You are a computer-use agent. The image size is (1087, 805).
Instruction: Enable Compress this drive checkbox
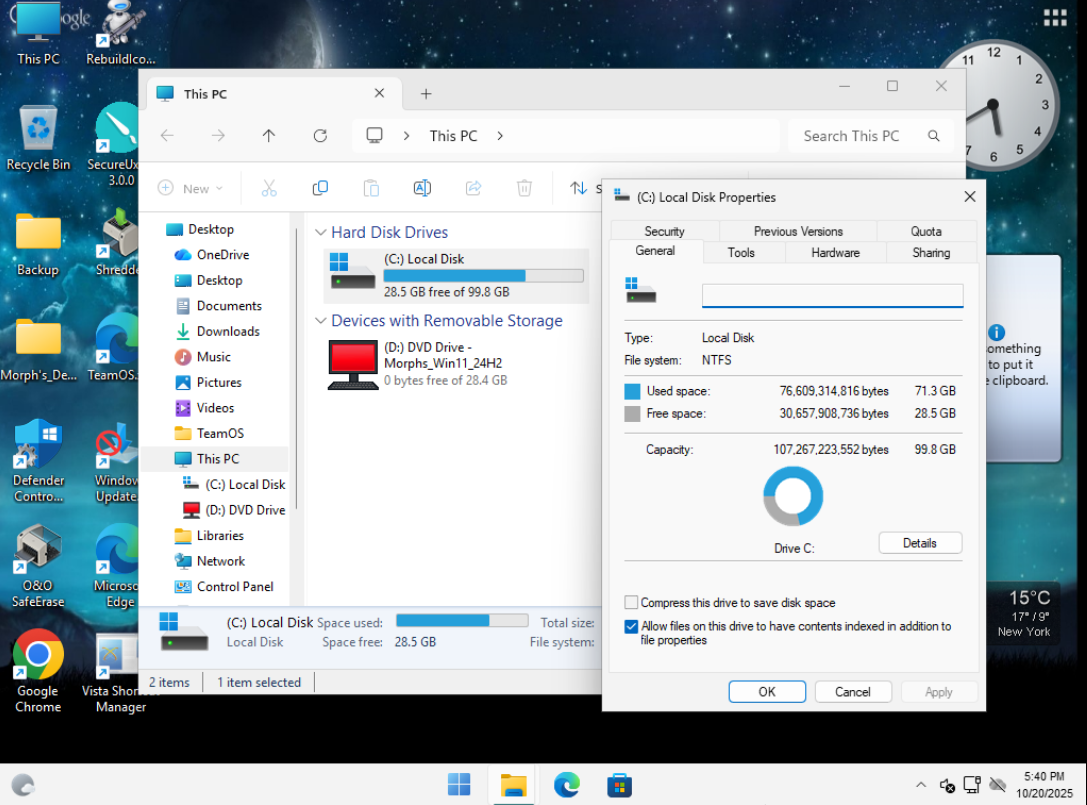pyautogui.click(x=631, y=603)
